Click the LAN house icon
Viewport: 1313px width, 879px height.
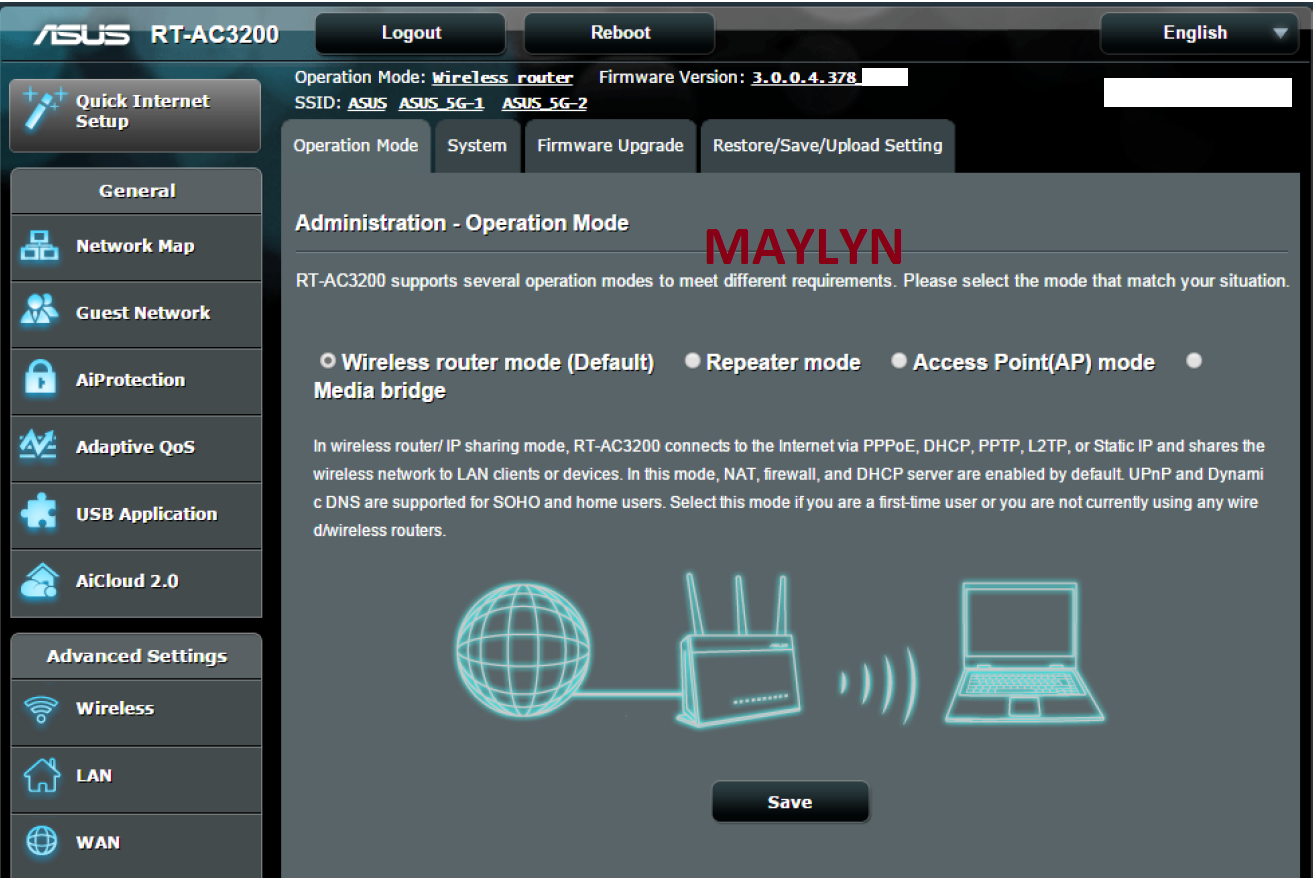coord(40,776)
